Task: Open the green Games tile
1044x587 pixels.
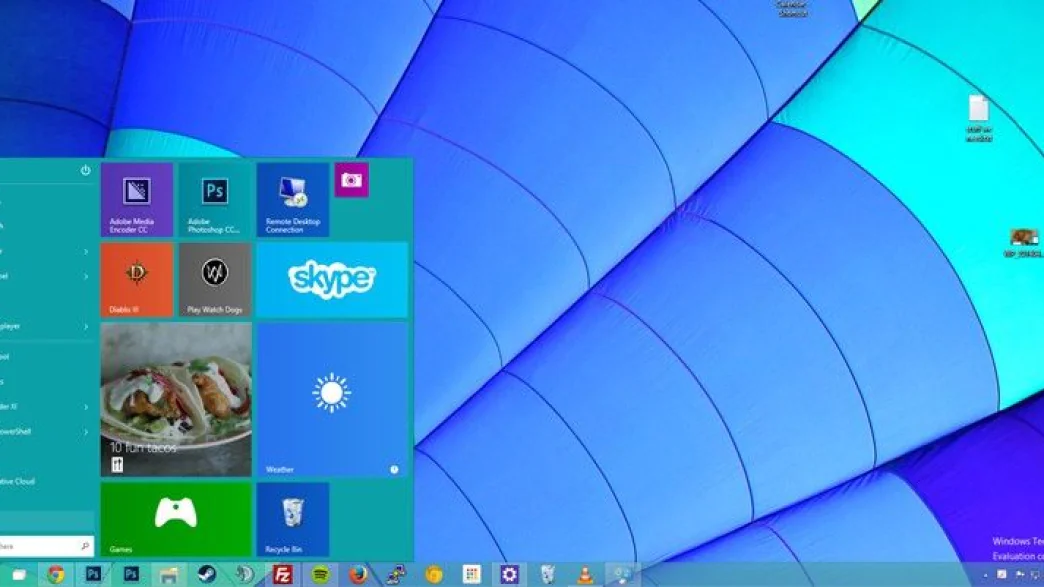Action: pyautogui.click(x=176, y=519)
